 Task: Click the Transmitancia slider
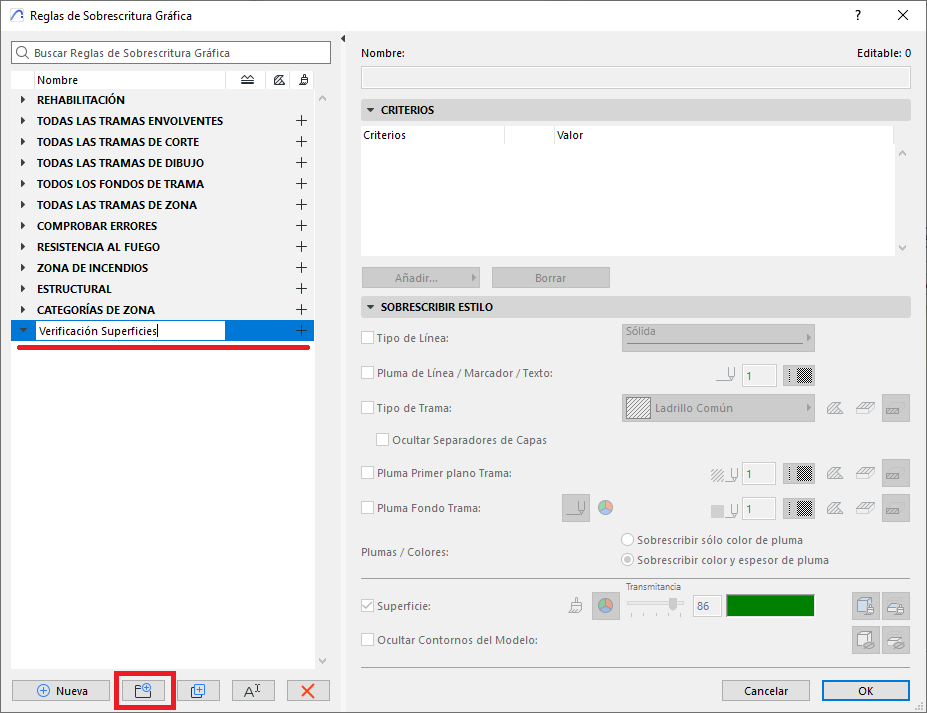[654, 604]
